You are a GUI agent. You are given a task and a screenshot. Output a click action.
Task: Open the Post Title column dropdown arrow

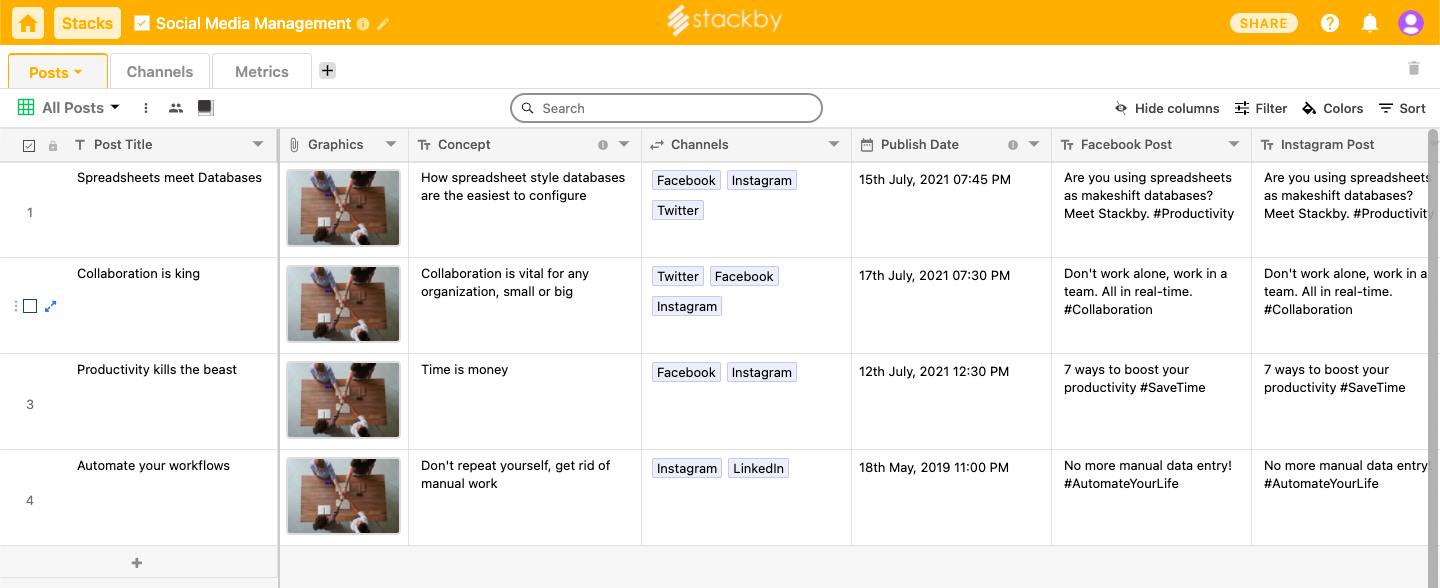(x=258, y=145)
